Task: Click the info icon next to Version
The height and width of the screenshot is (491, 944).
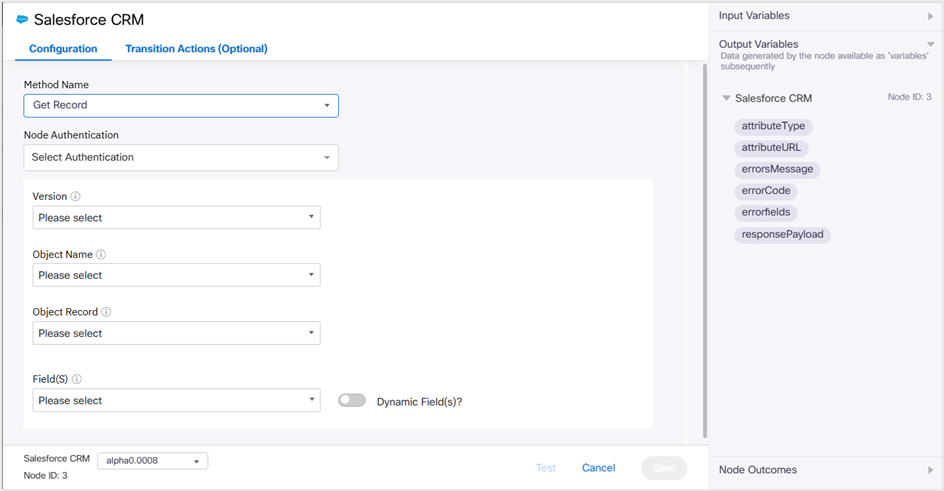Action: point(75,196)
